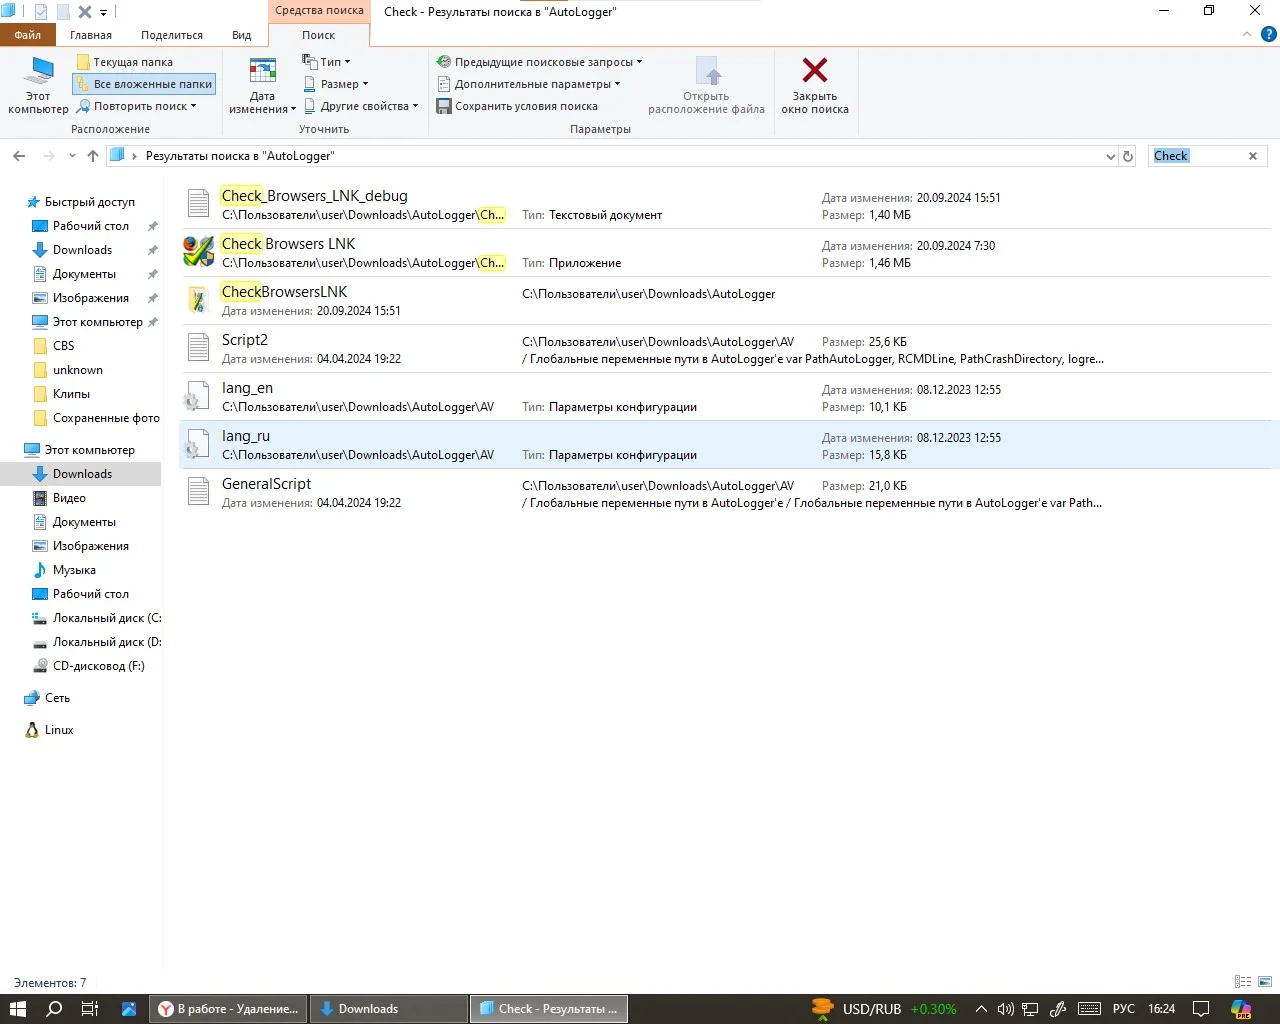Viewport: 1280px width, 1024px height.
Task: Open the Вид ribbon tab
Action: coord(242,35)
